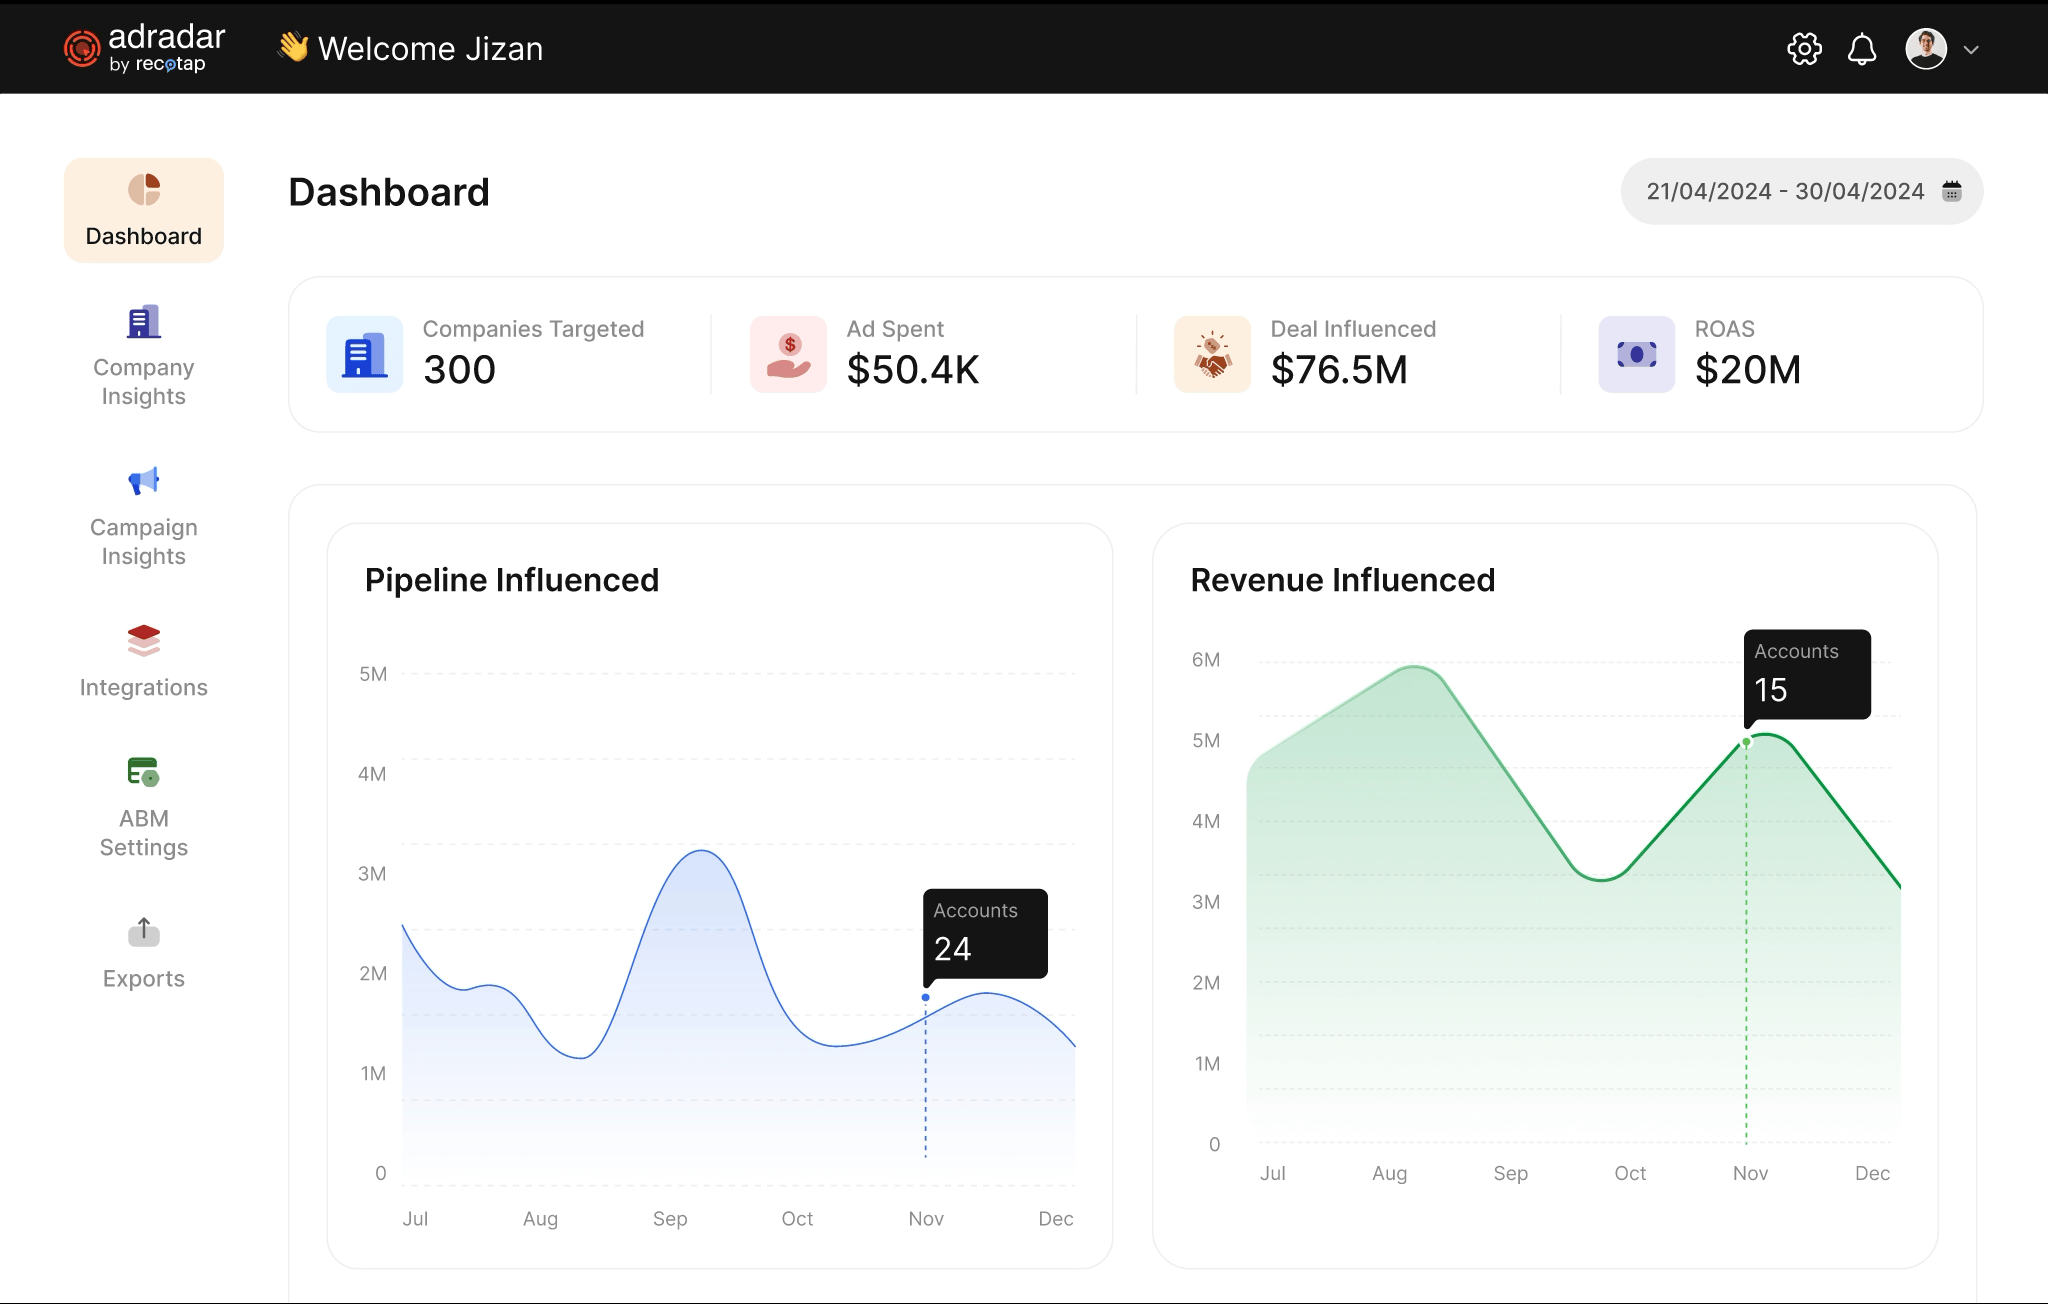Click the ROAS money icon
The image size is (2048, 1304).
1636,354
